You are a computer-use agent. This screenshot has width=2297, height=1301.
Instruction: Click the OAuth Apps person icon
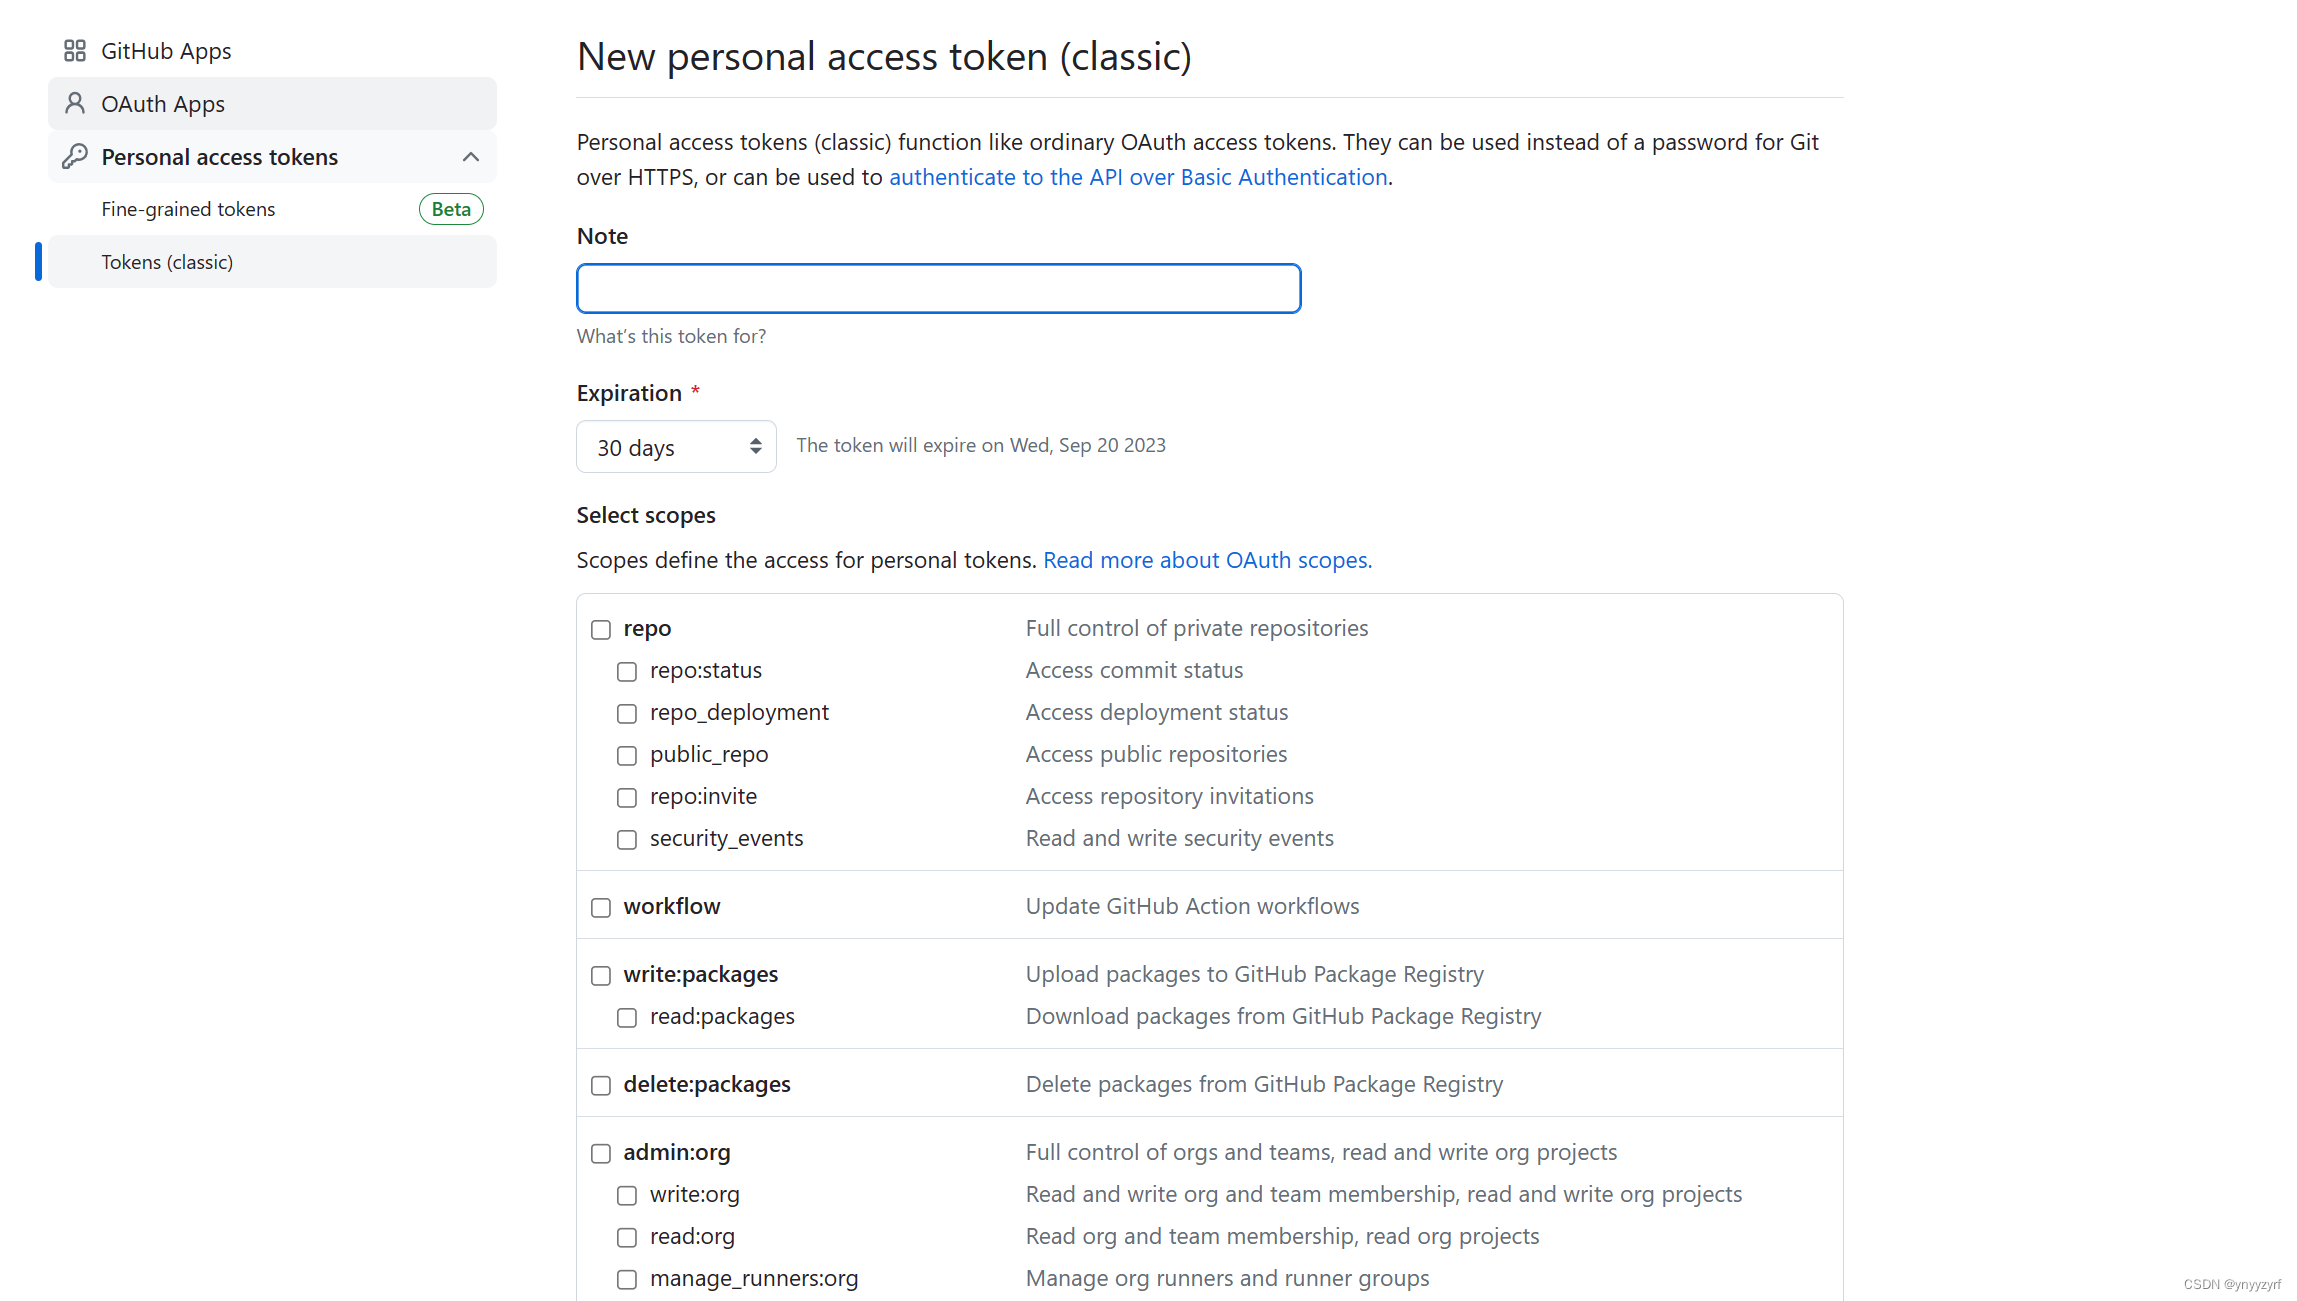[74, 103]
